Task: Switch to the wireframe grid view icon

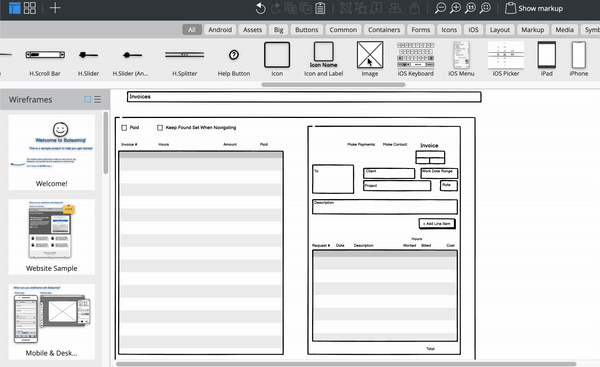Action: pyautogui.click(x=30, y=8)
